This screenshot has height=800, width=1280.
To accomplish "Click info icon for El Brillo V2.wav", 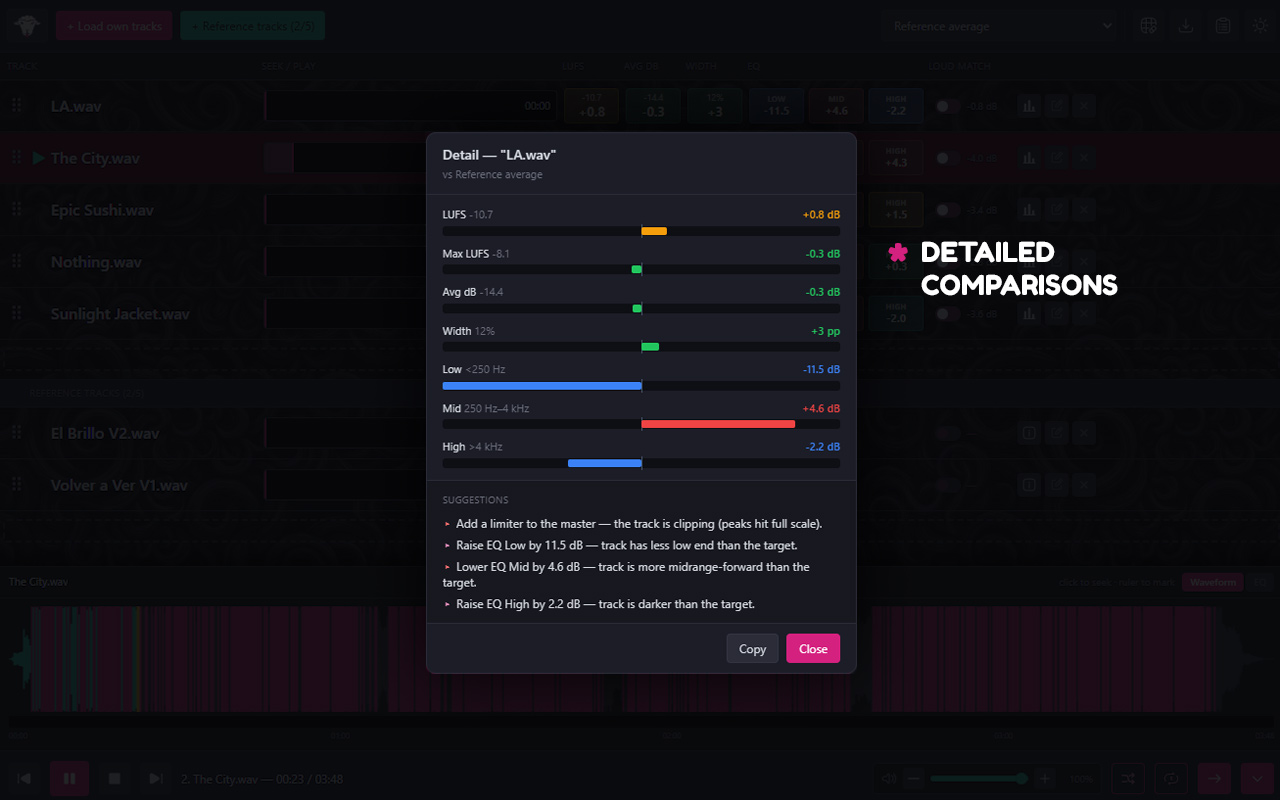I will click(x=1029, y=434).
